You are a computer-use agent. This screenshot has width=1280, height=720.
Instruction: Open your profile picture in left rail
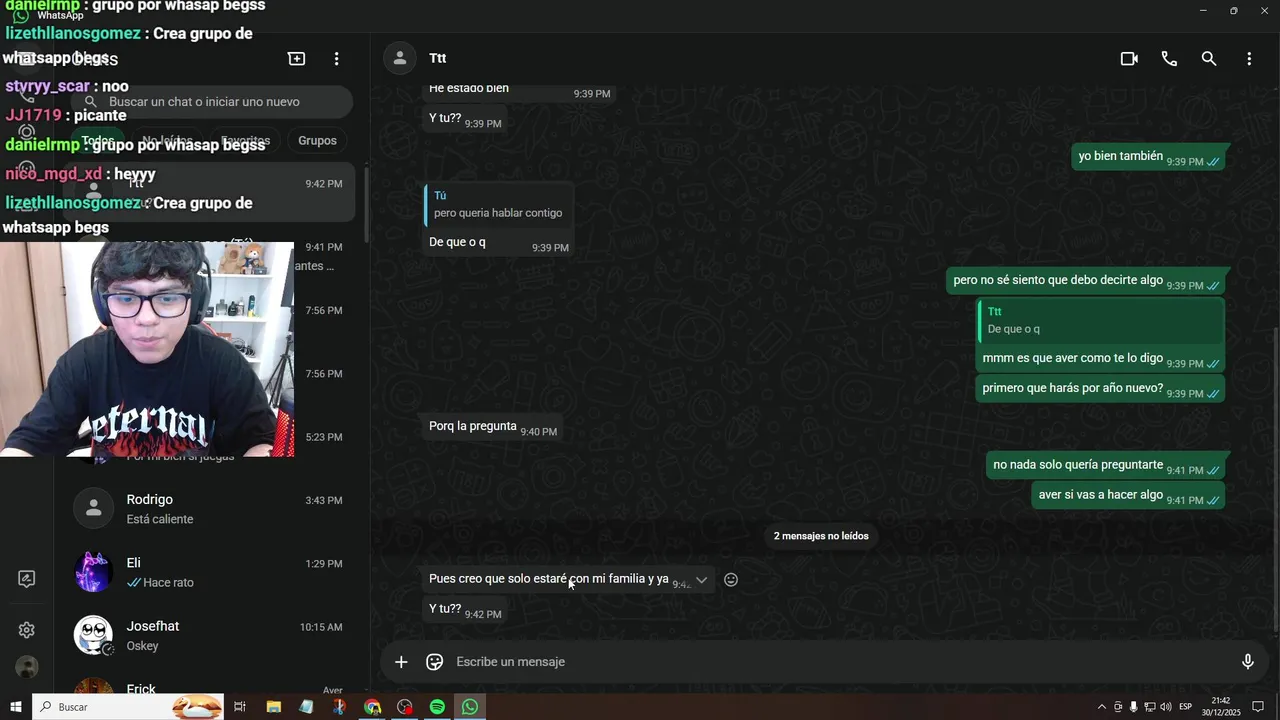[x=27, y=668]
